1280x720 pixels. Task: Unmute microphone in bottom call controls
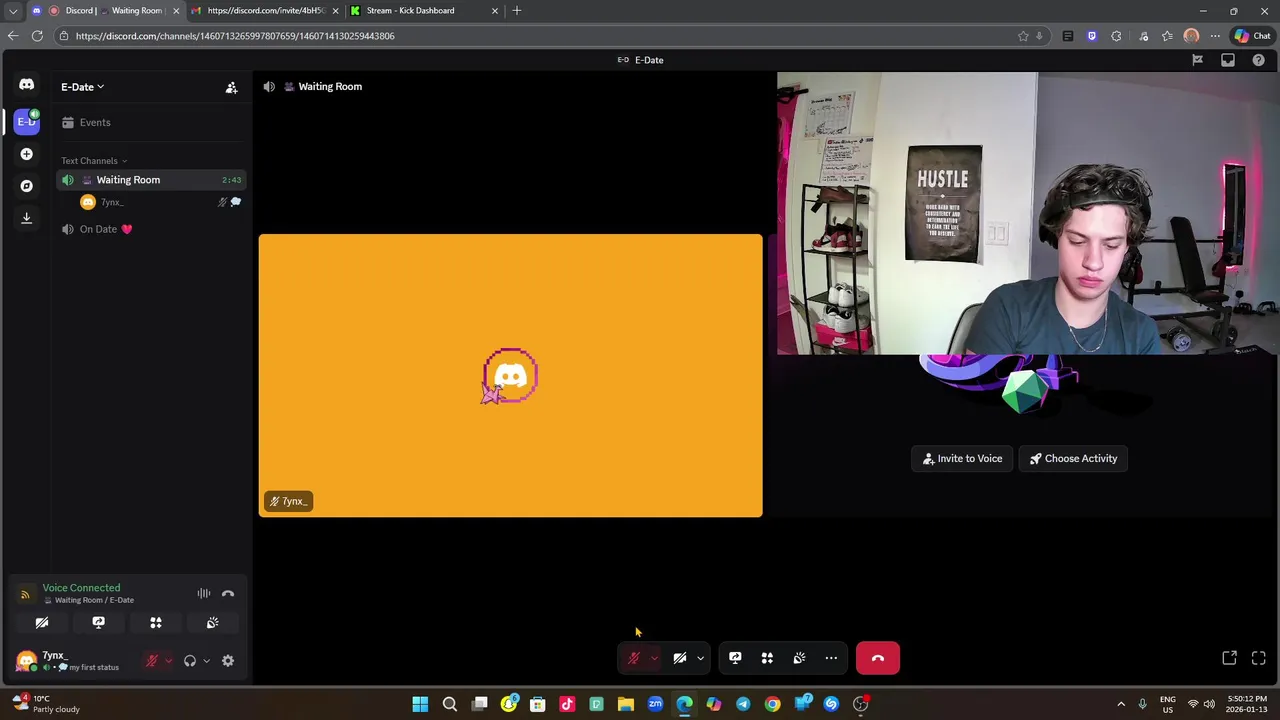(634, 658)
